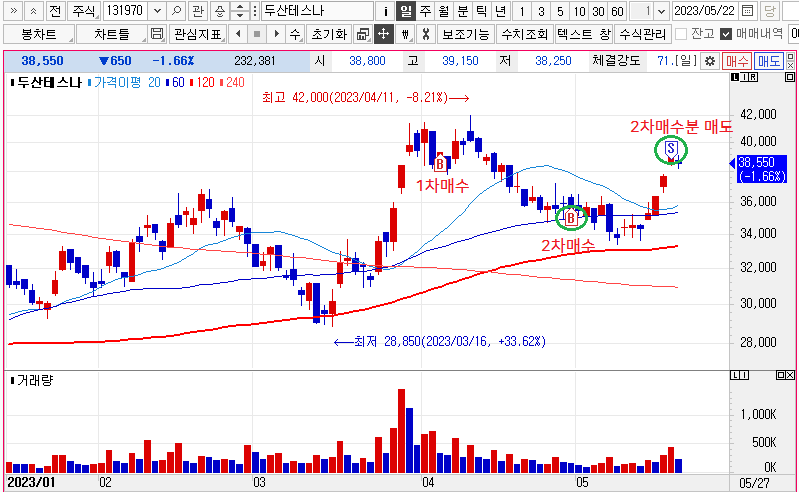This screenshot has height=492, width=799.
Task: Click the double up-arrow collapse icon
Action: coord(34,11)
